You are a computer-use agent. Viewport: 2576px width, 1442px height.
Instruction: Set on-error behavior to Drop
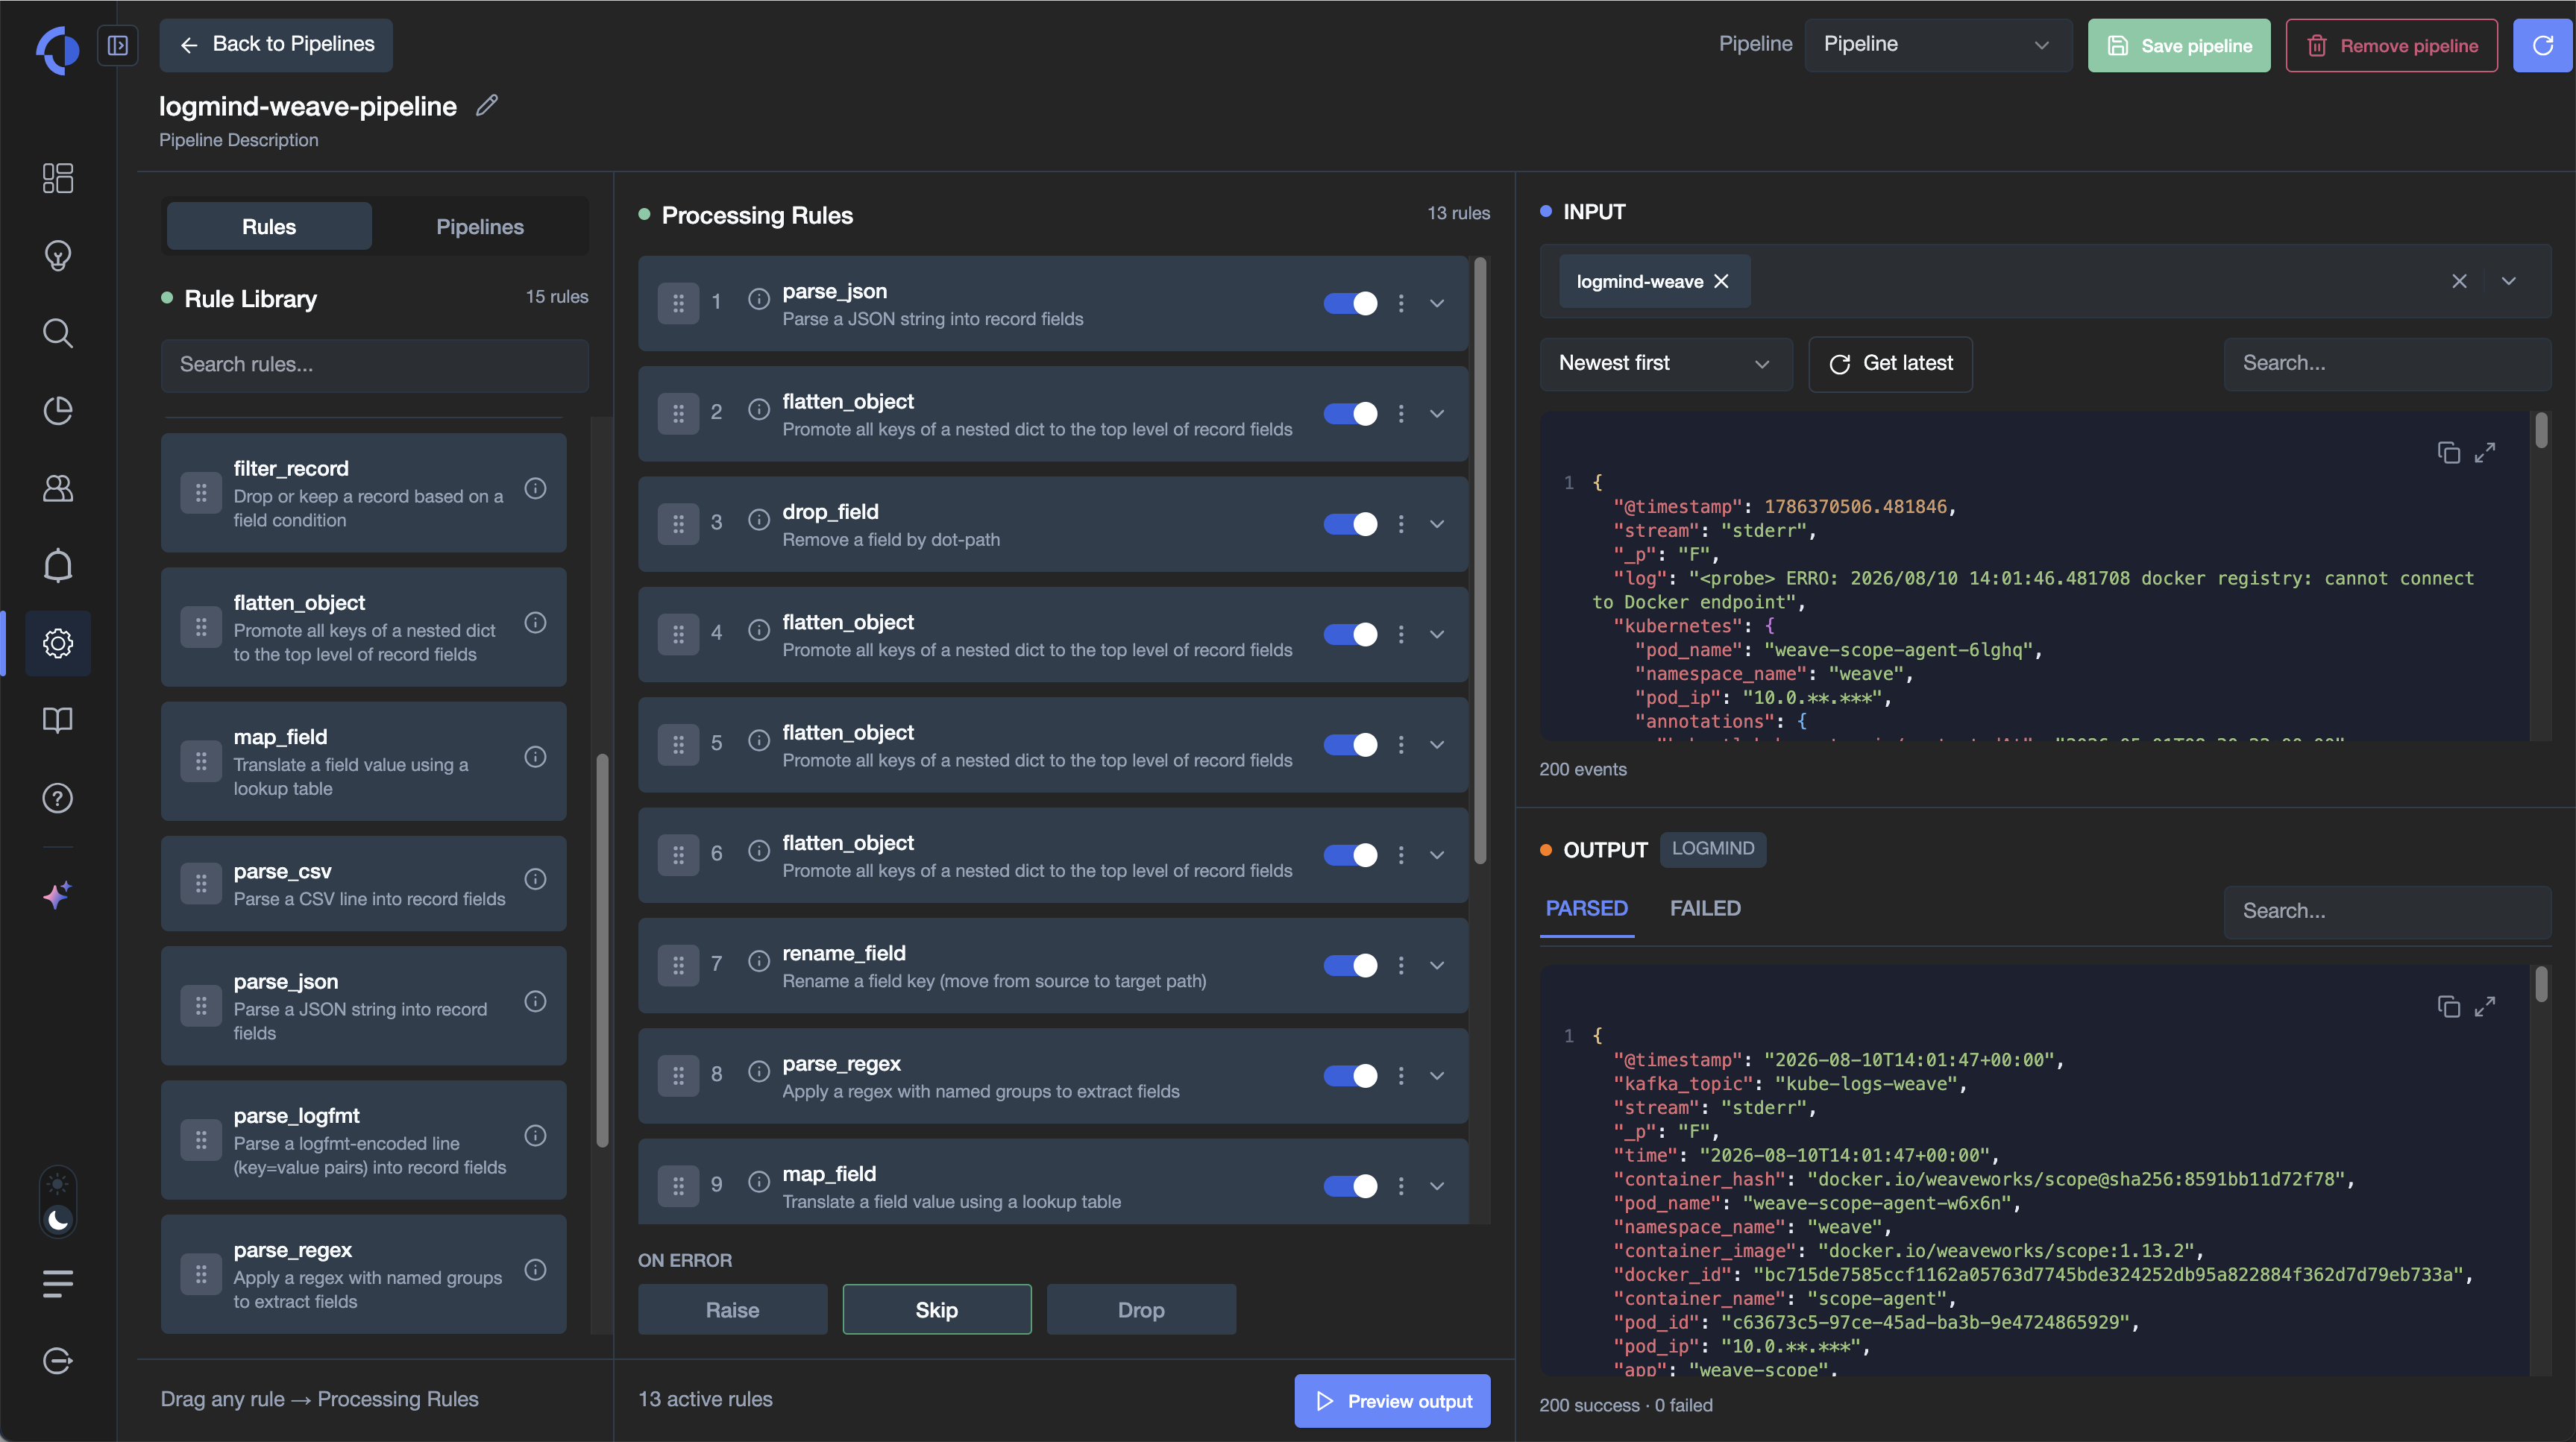[x=1141, y=1310]
